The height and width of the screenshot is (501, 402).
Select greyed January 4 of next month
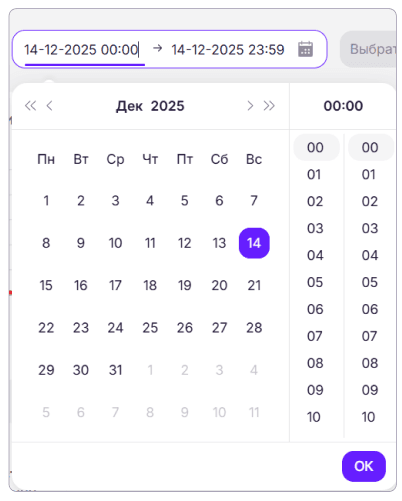coord(254,370)
